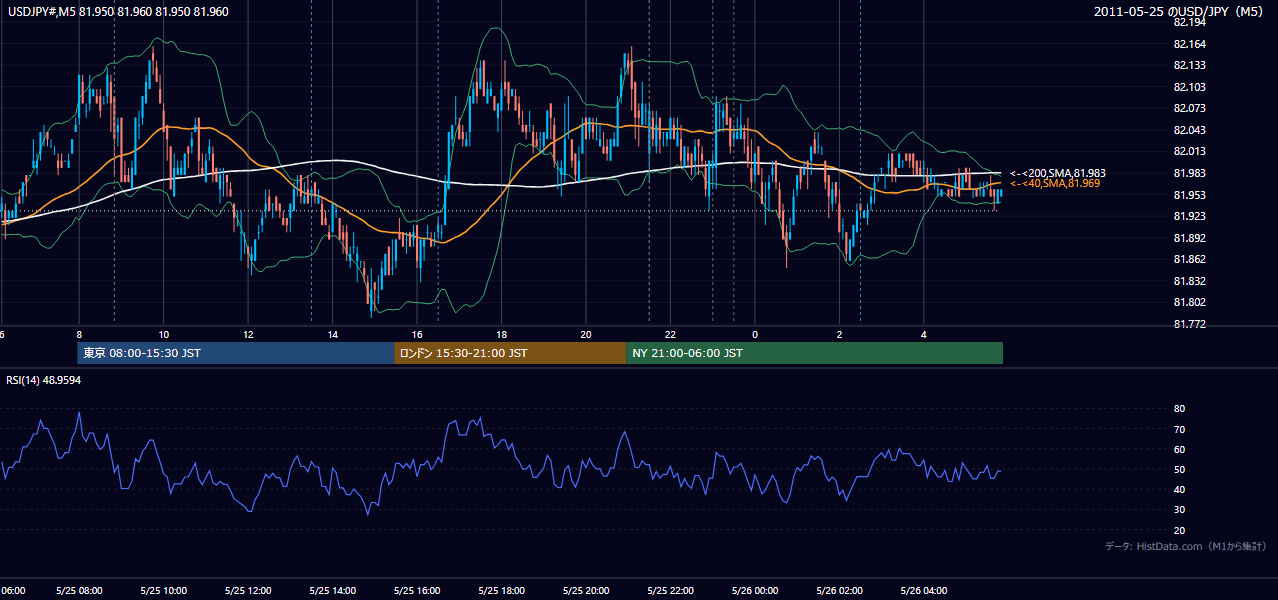Click the 81.802 price axis label
This screenshot has height=600, width=1278.
[1190, 302]
